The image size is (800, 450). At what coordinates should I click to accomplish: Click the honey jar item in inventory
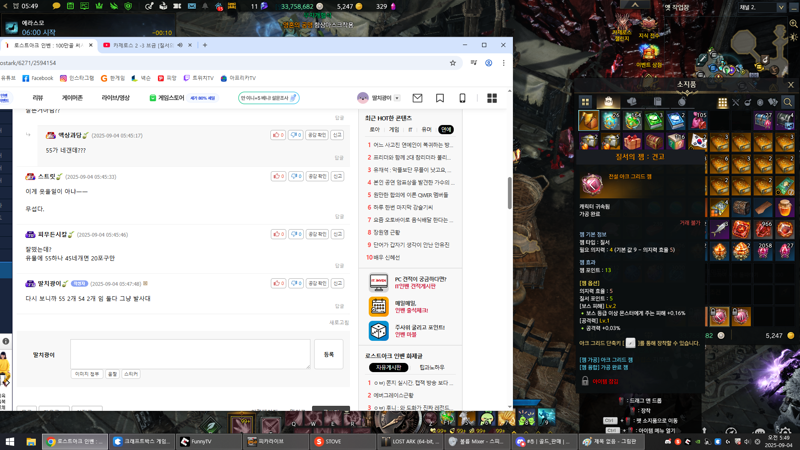point(785,208)
